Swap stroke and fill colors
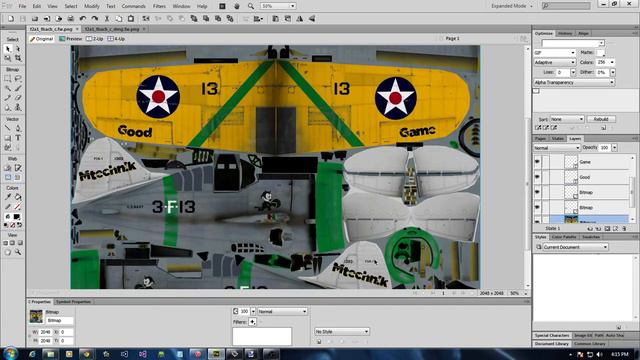 point(19,225)
